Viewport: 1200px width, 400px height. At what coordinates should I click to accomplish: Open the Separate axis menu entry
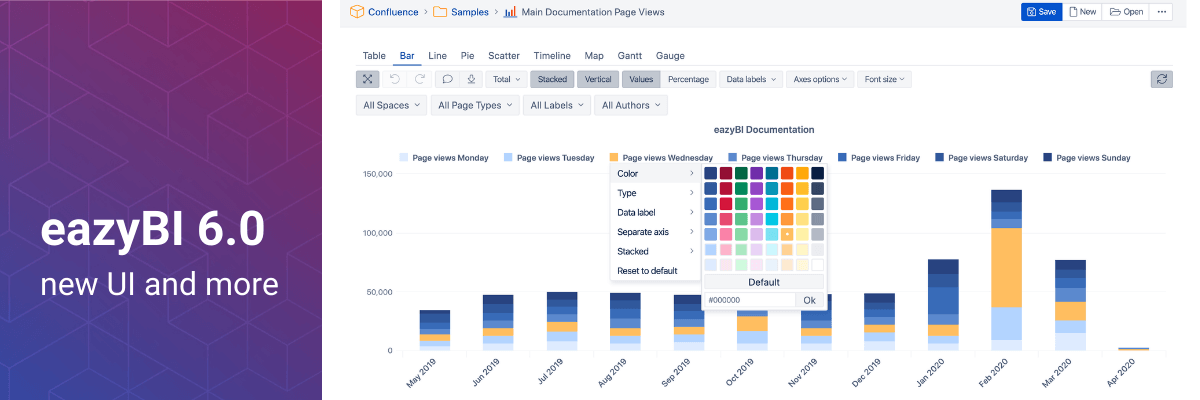(655, 232)
